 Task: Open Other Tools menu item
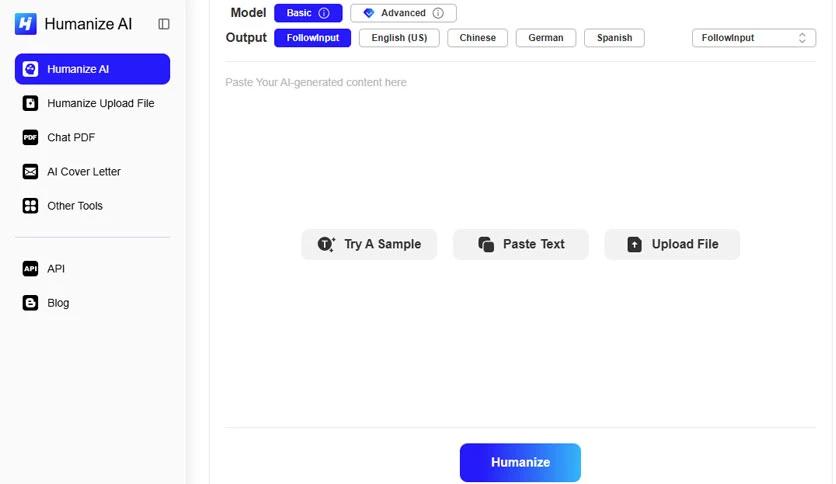tap(92, 205)
